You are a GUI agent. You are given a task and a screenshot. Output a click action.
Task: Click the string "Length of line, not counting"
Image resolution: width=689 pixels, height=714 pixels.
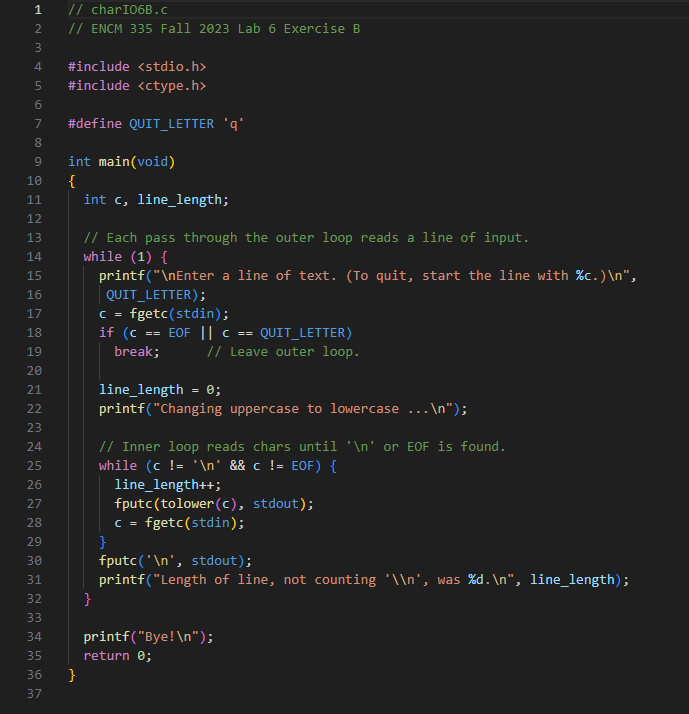pos(268,580)
